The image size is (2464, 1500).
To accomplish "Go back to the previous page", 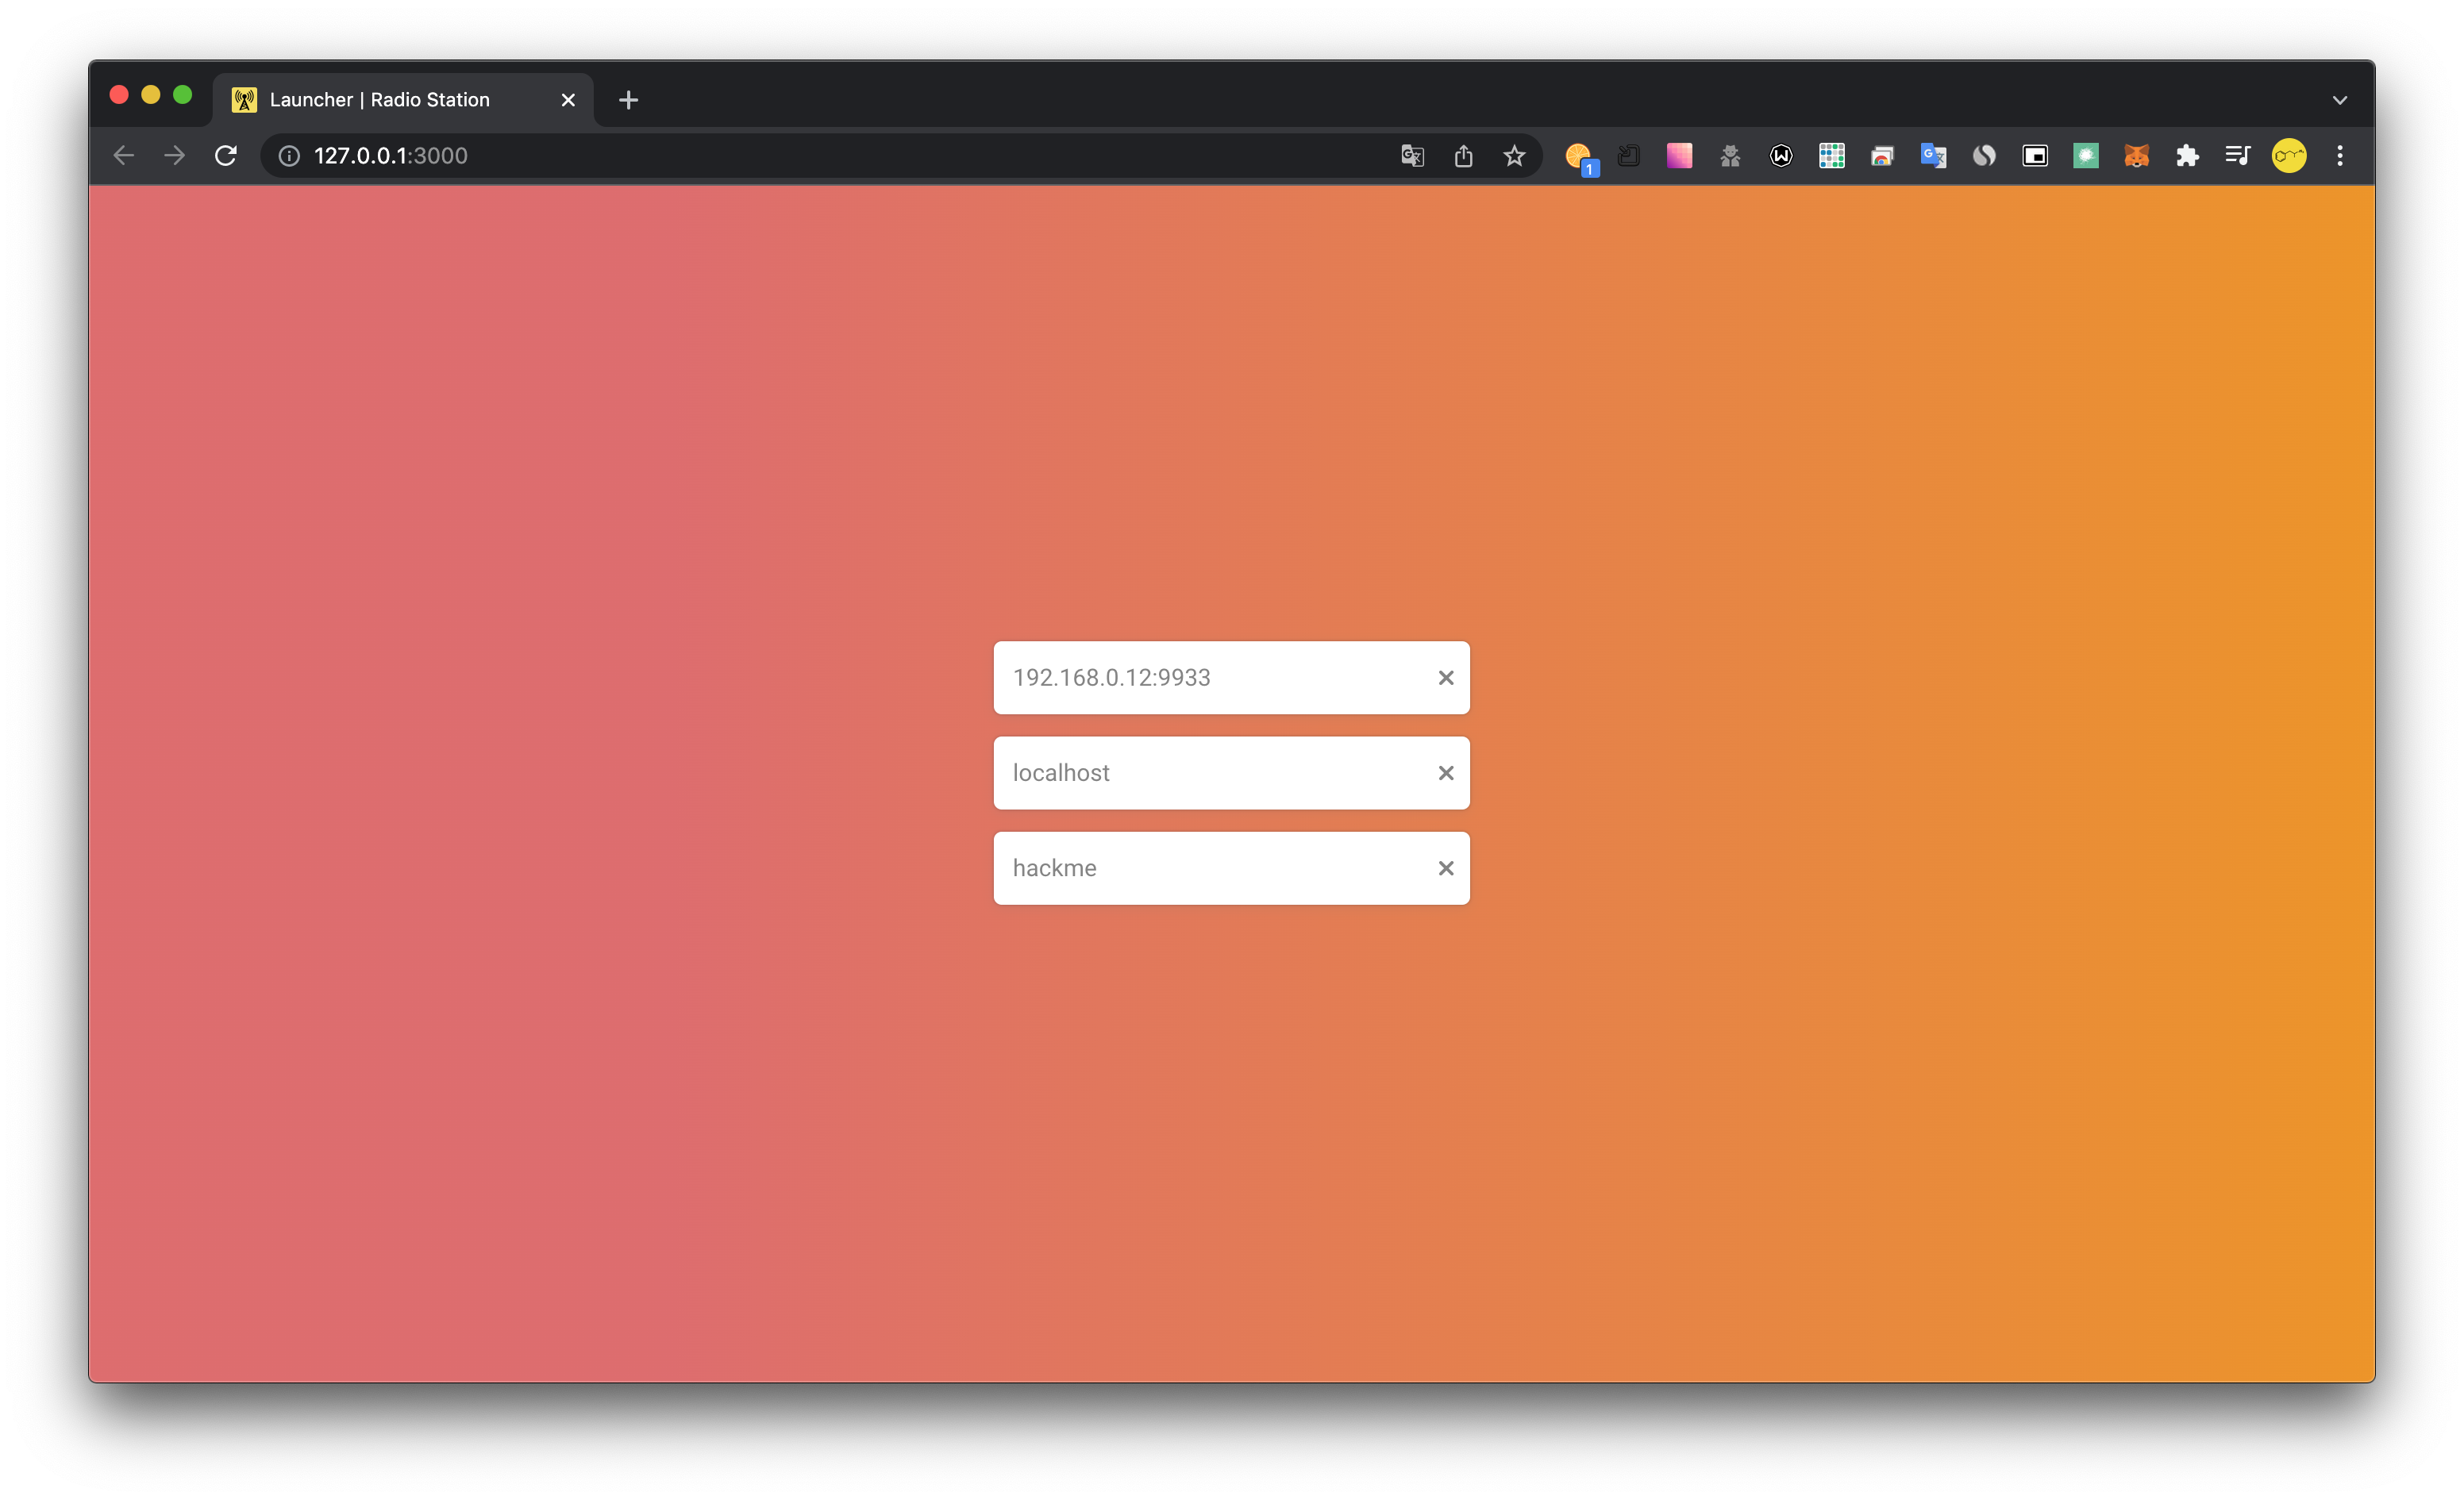I will [x=123, y=155].
